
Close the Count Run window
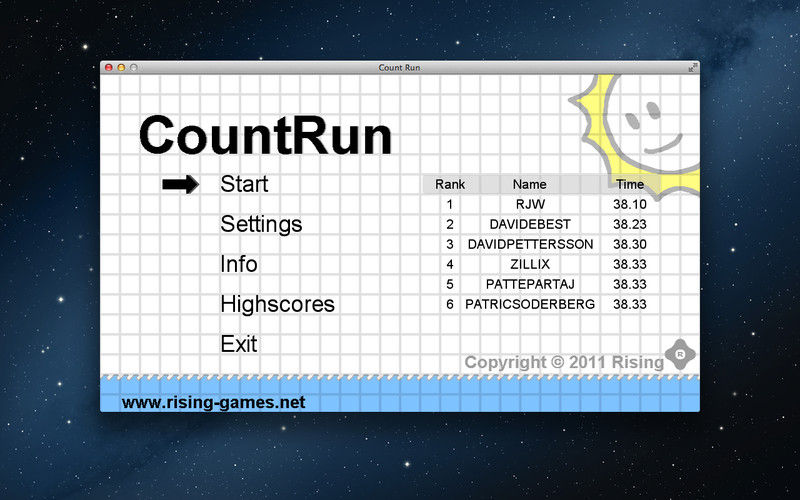(109, 67)
